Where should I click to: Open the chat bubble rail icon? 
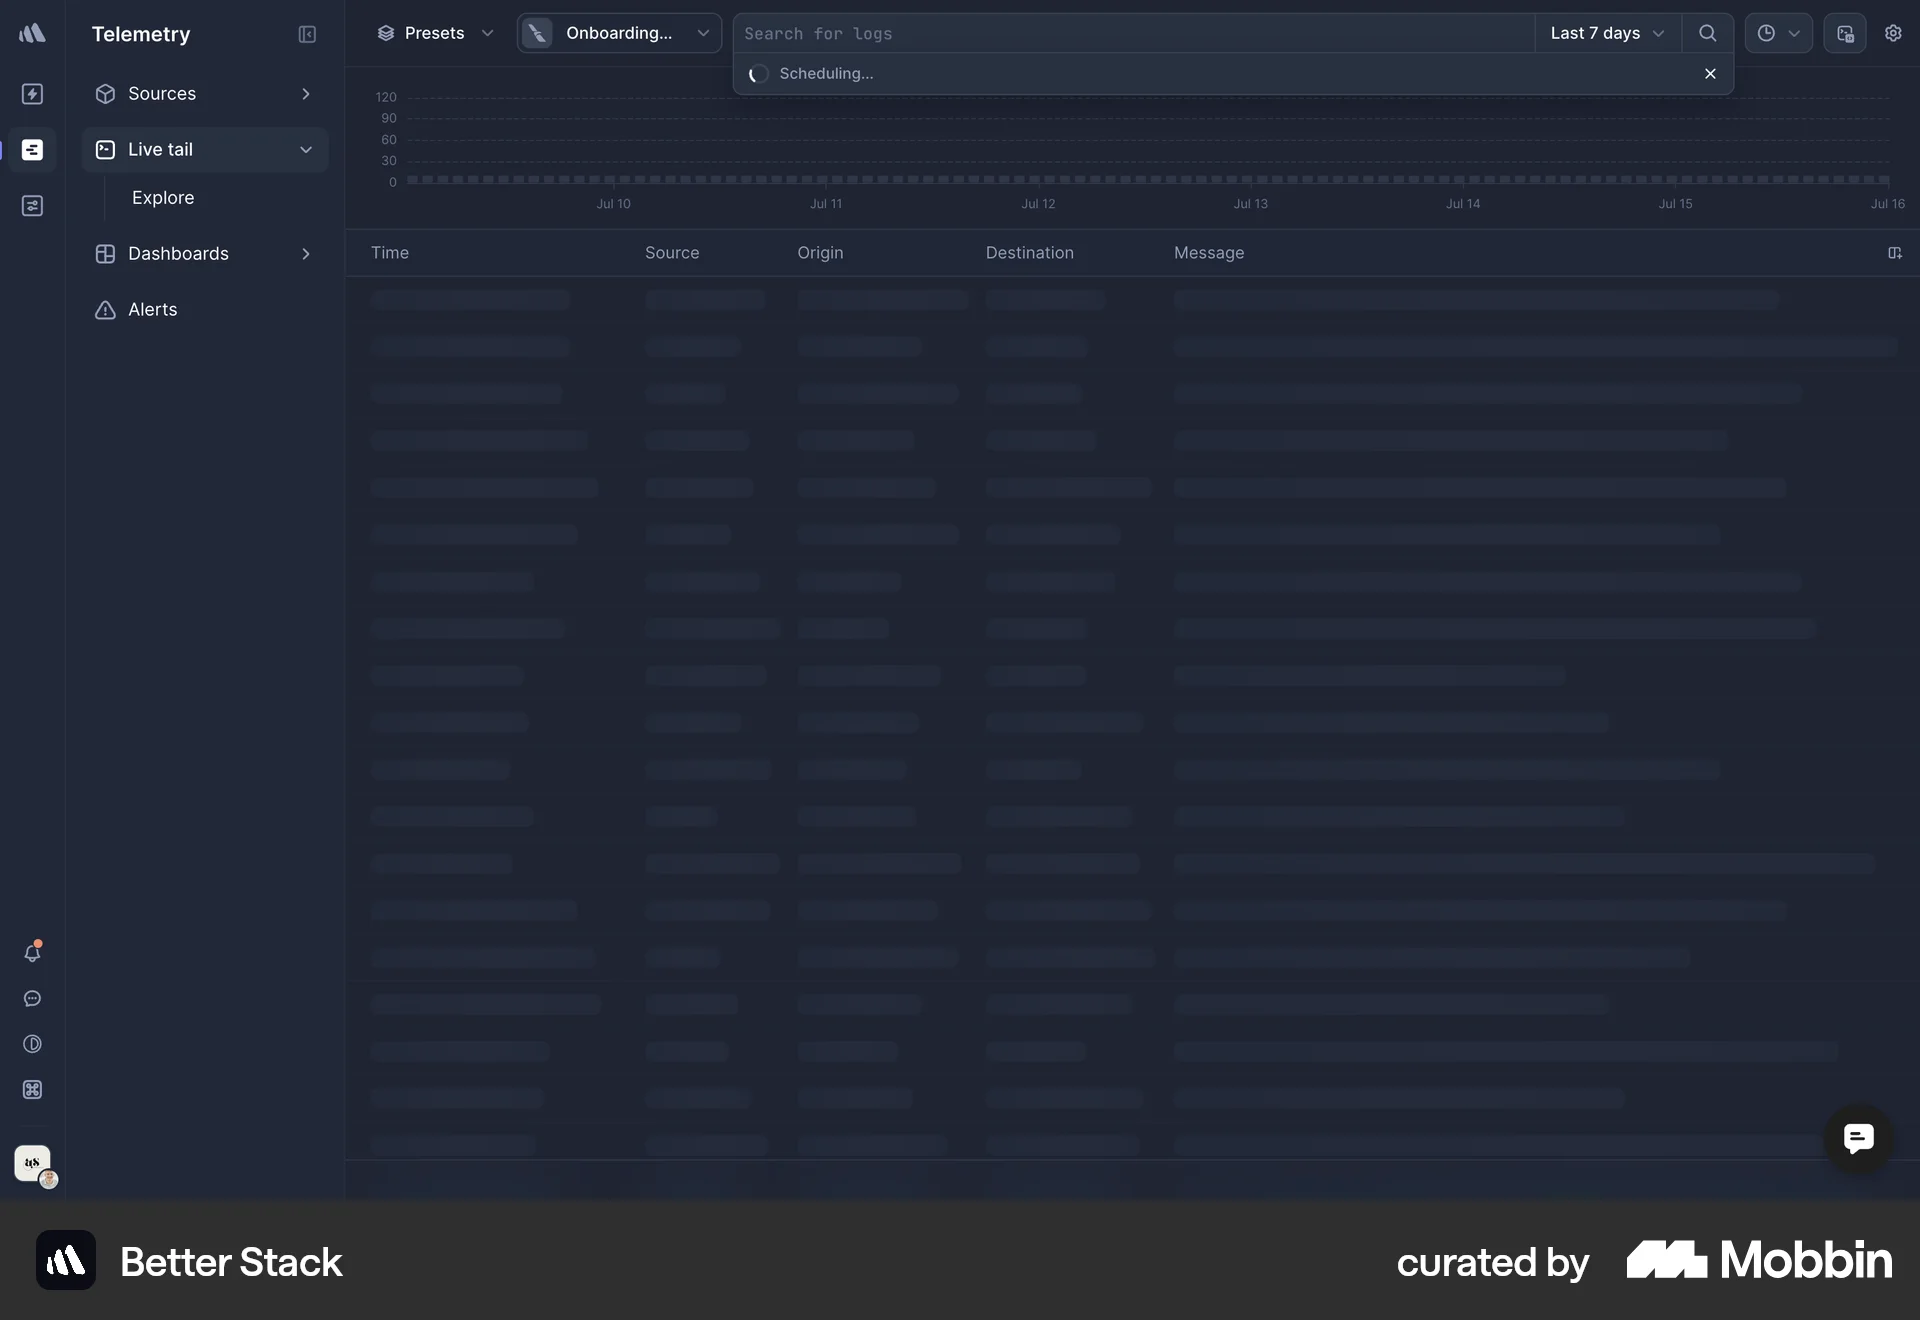[x=32, y=999]
